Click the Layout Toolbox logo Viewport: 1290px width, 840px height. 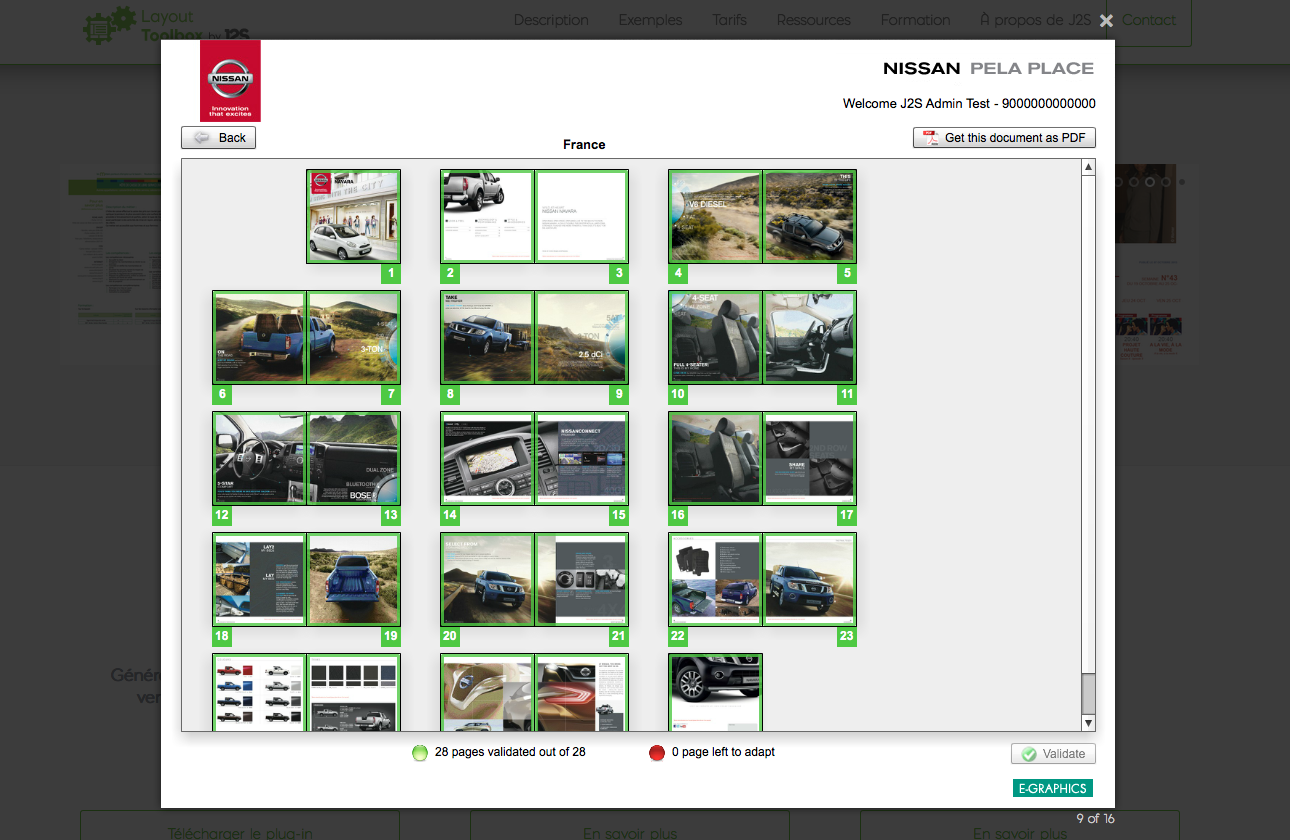(166, 25)
